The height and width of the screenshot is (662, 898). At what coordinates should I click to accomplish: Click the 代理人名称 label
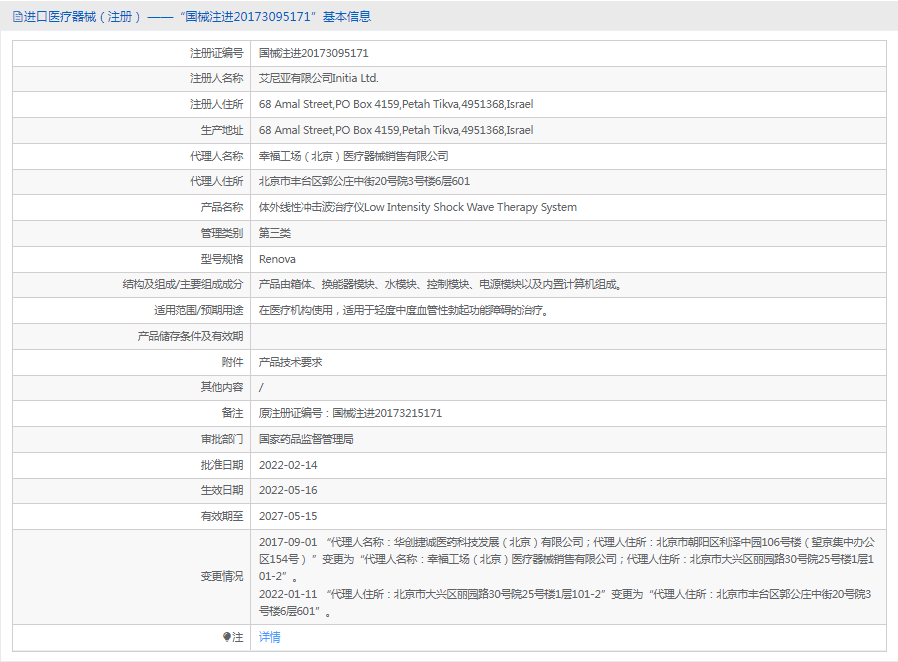216,156
